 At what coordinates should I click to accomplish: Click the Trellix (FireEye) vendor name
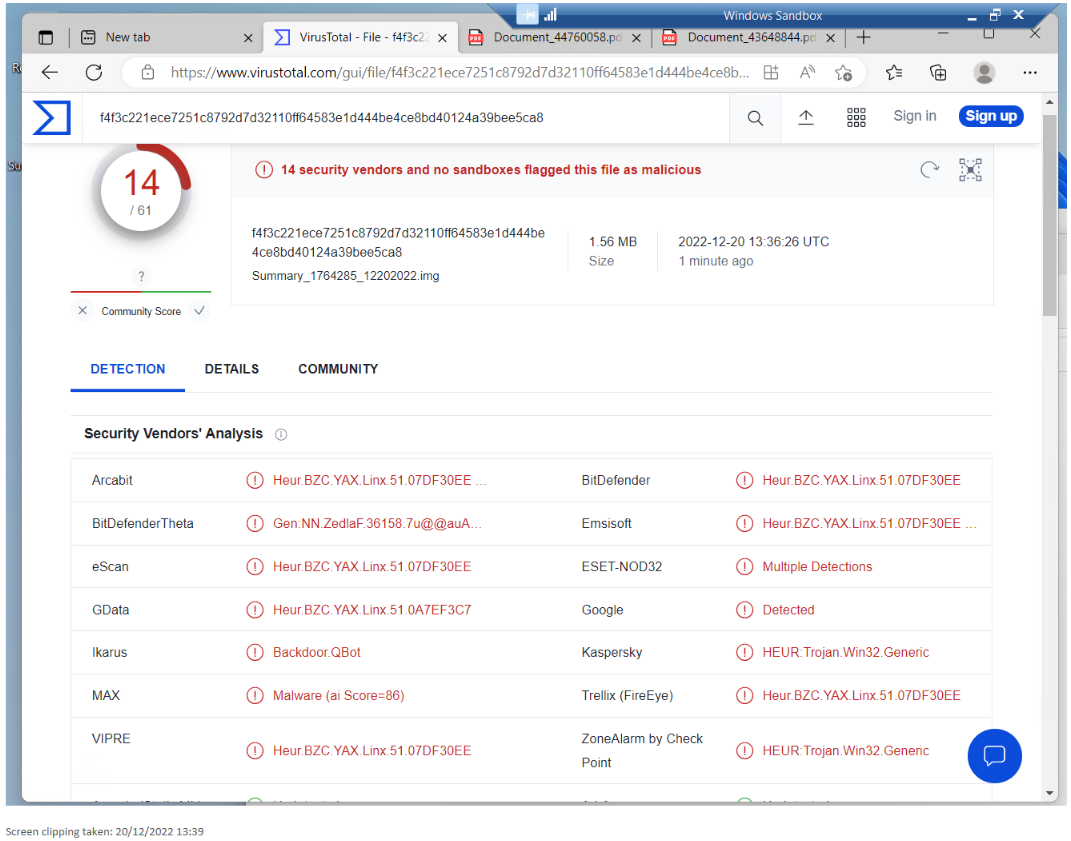pyautogui.click(x=627, y=695)
